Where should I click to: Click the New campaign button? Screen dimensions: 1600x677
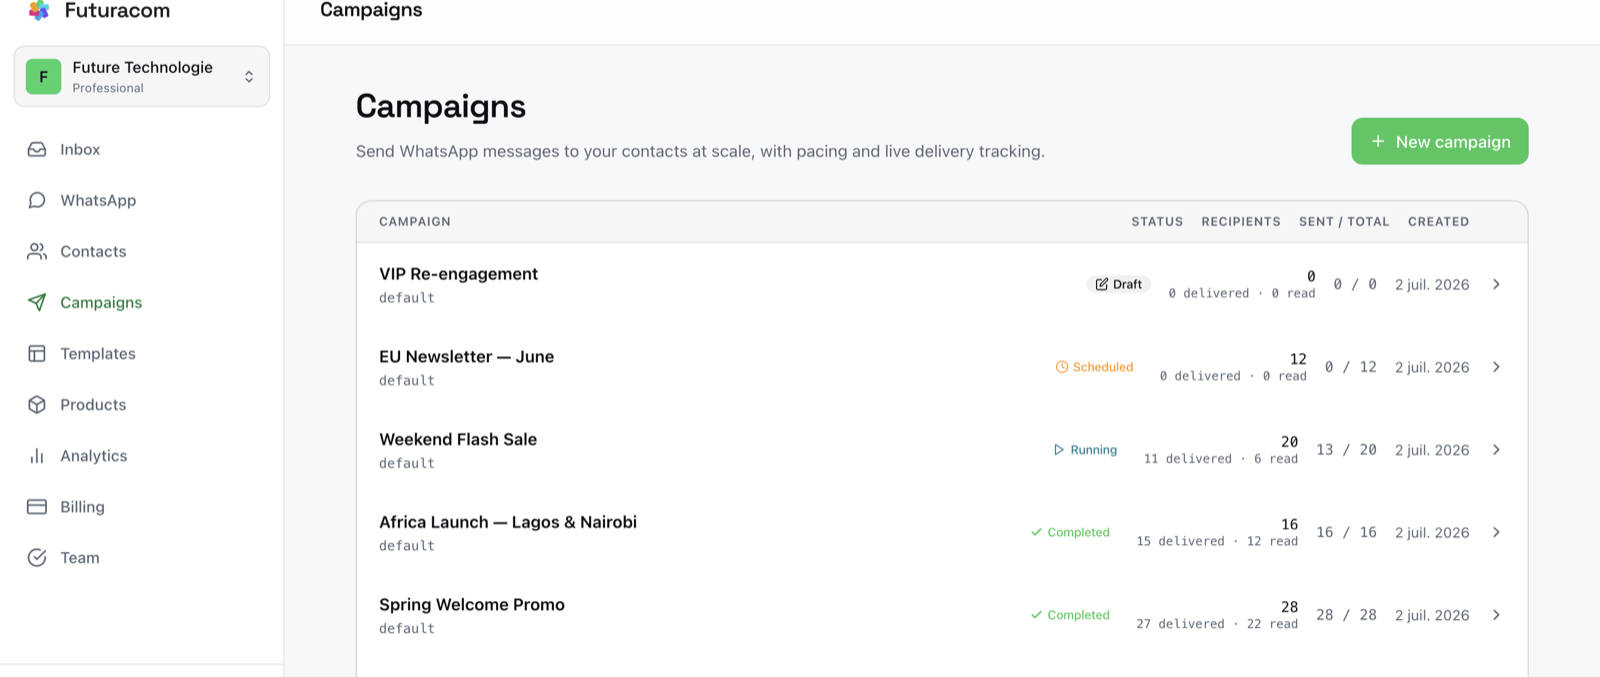pyautogui.click(x=1440, y=141)
